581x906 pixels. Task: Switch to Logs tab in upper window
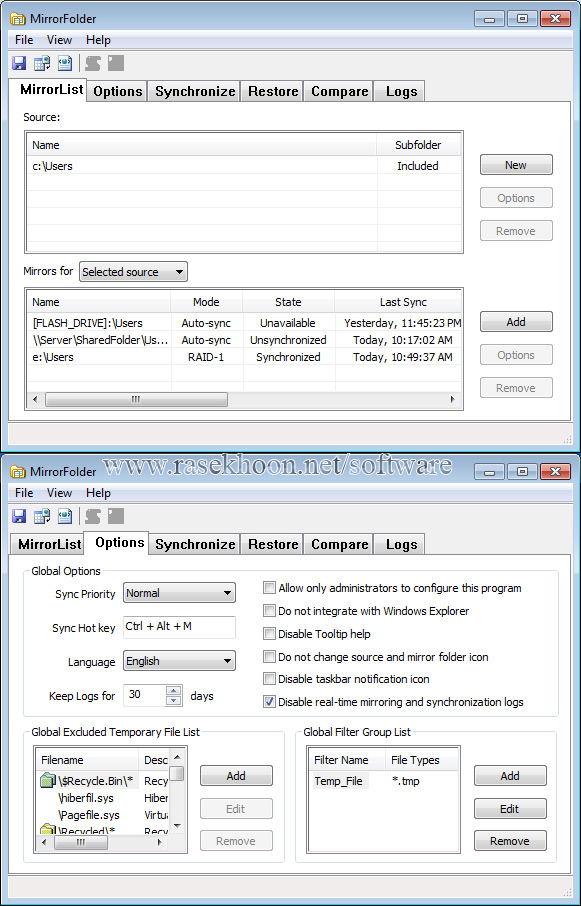pyautogui.click(x=401, y=91)
